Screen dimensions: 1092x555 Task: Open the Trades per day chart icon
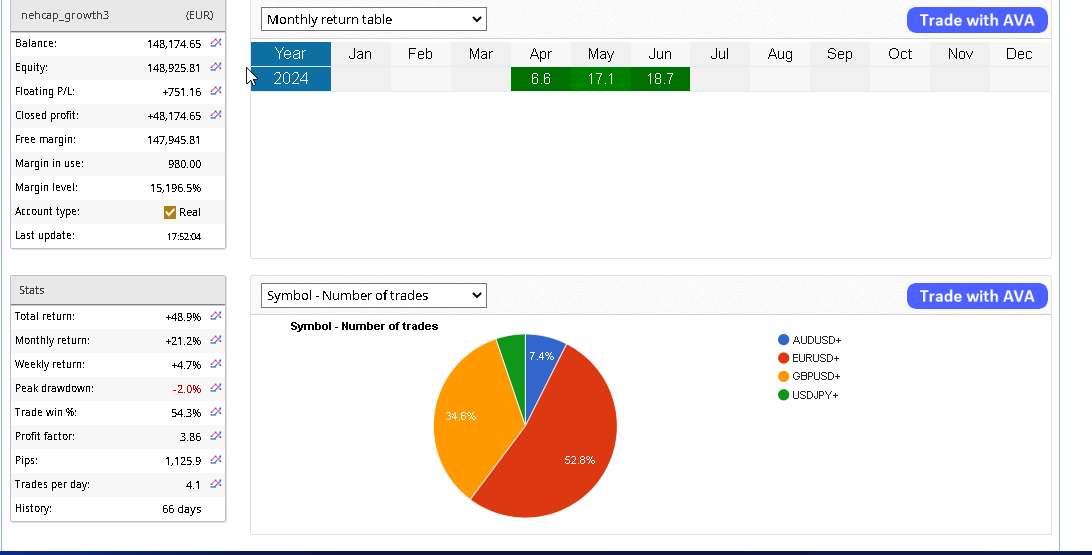pos(216,484)
